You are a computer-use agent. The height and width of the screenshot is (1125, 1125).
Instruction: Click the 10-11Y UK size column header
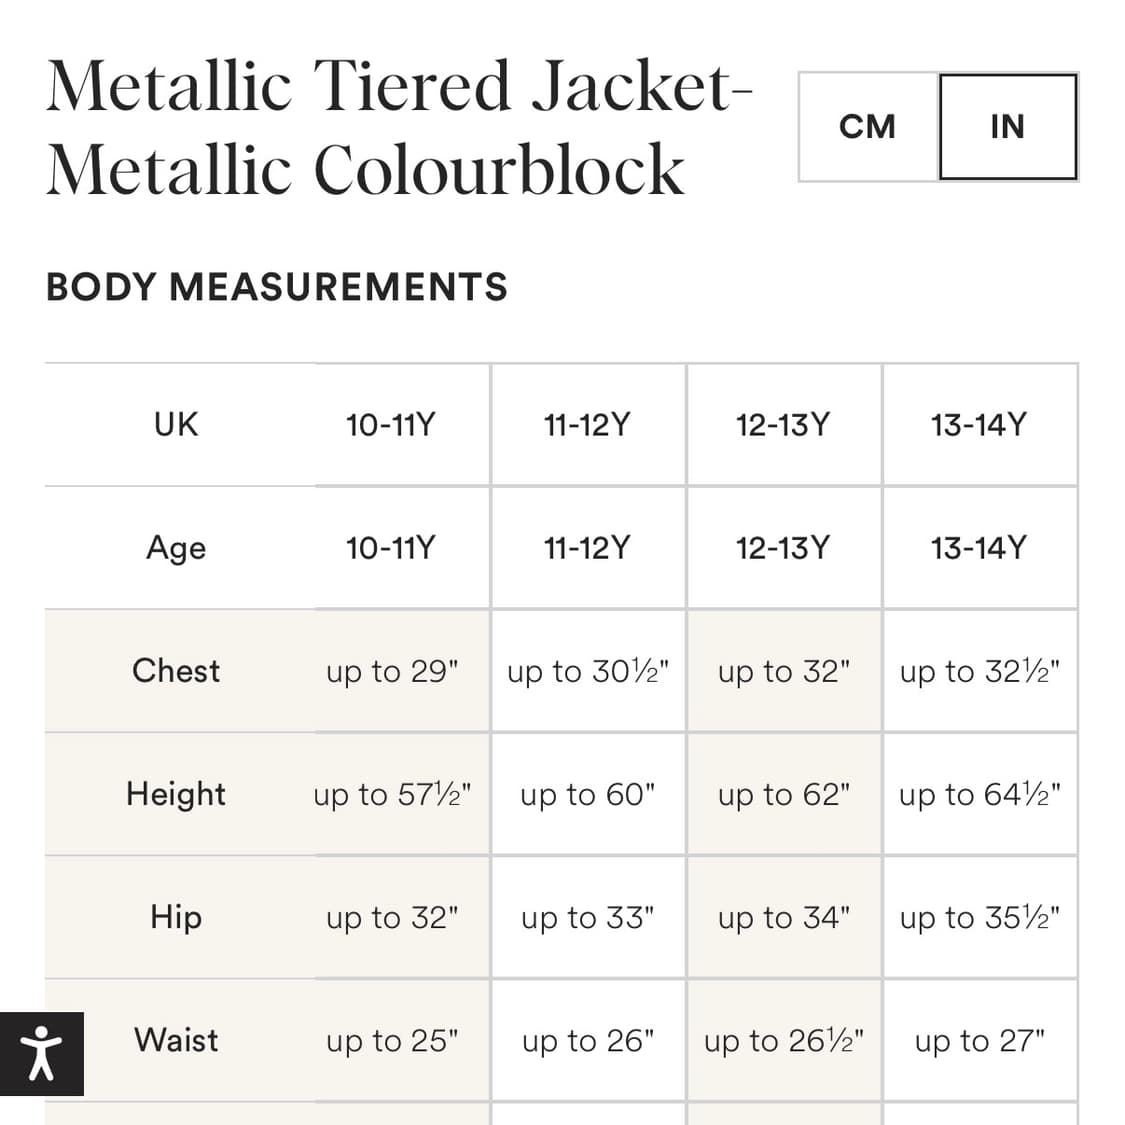391,425
